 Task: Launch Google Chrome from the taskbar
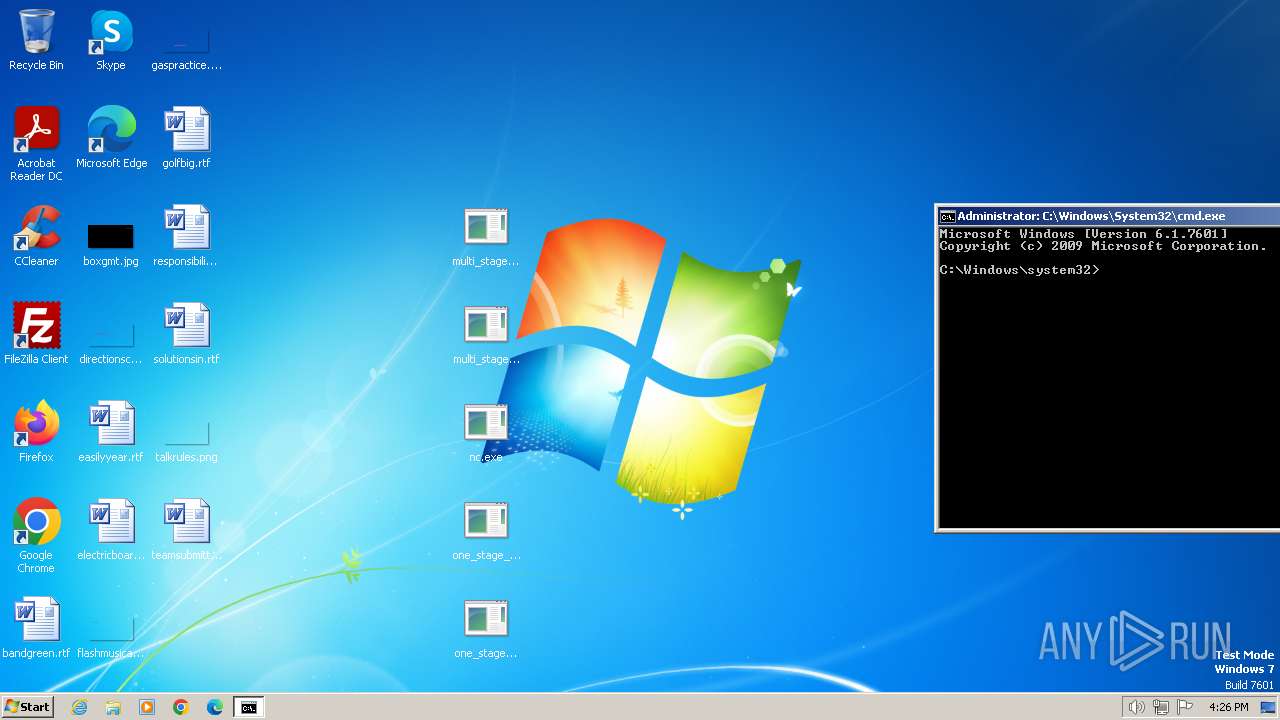(x=181, y=707)
